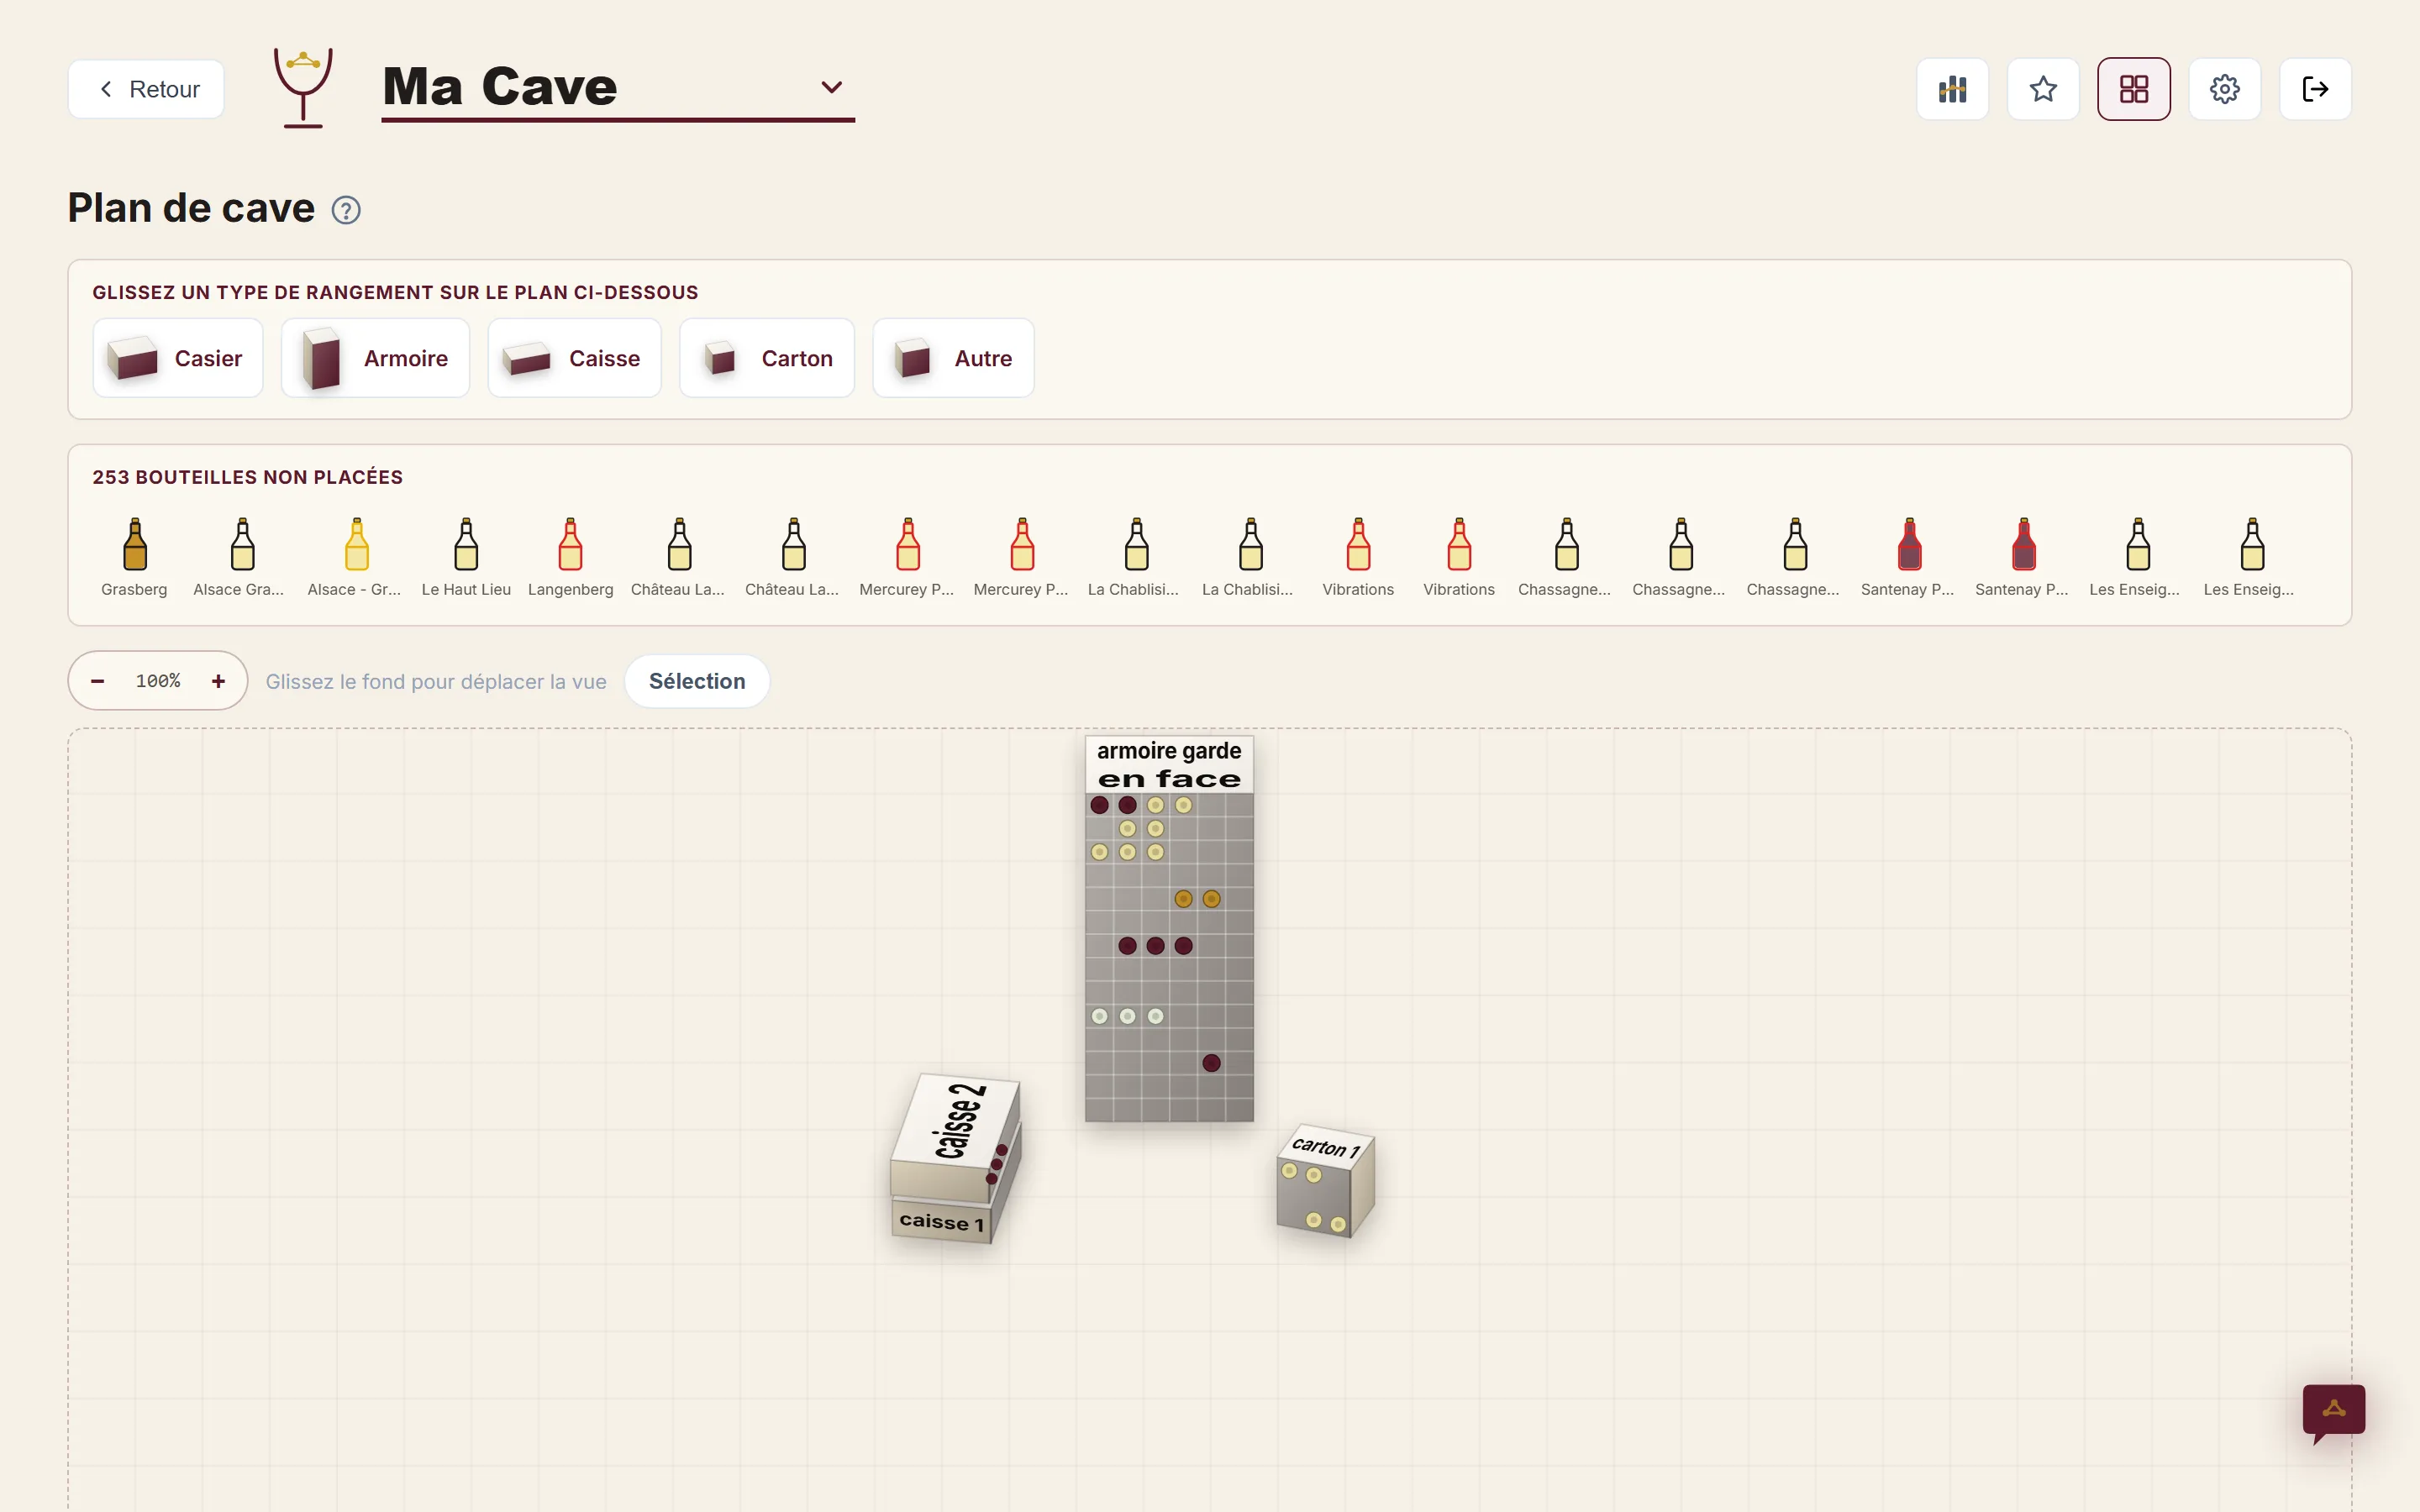This screenshot has height=1512, width=2420.
Task: Pick the Casier storage type
Action: tap(178, 358)
